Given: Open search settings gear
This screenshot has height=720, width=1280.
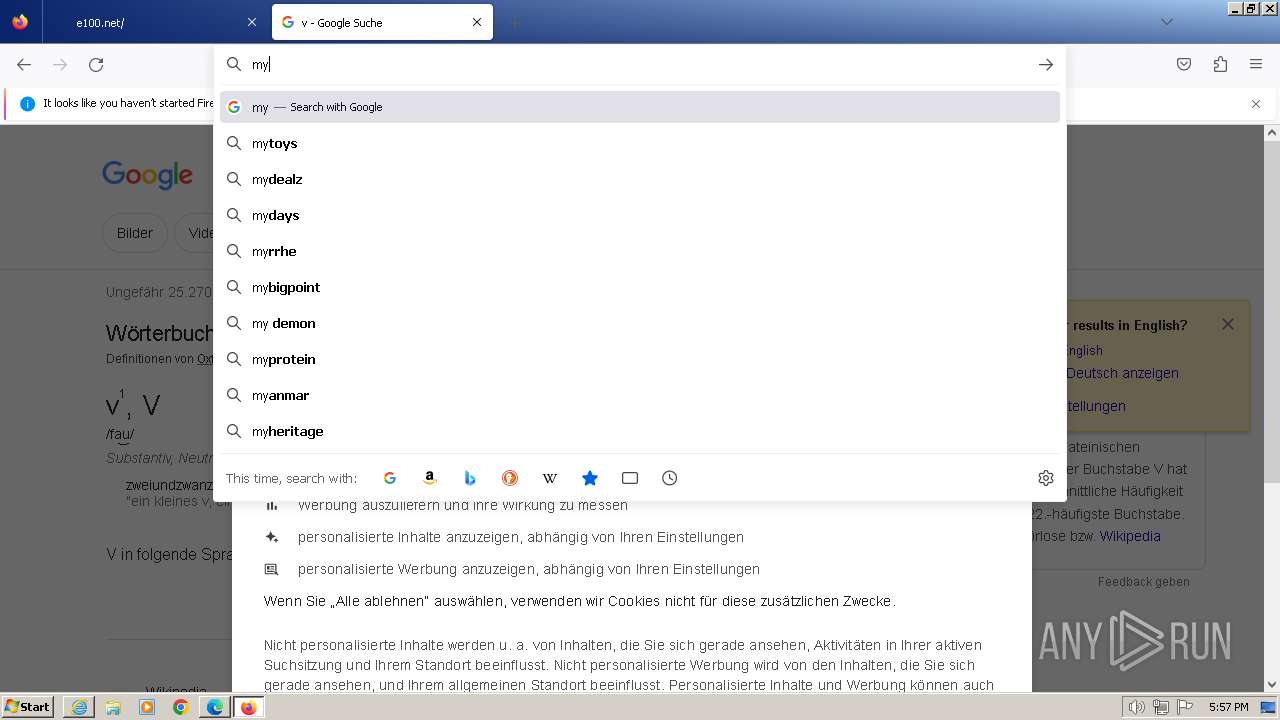Looking at the screenshot, I should [1046, 478].
